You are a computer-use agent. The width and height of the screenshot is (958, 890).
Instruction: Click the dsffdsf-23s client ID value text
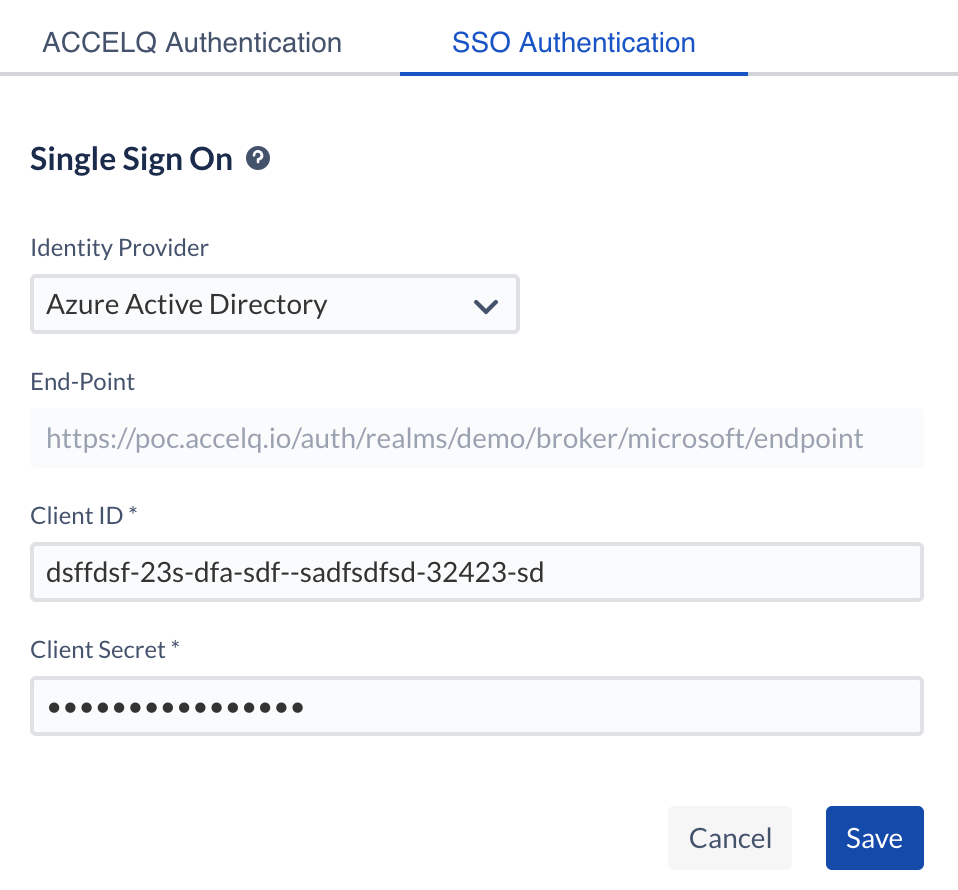click(x=295, y=572)
